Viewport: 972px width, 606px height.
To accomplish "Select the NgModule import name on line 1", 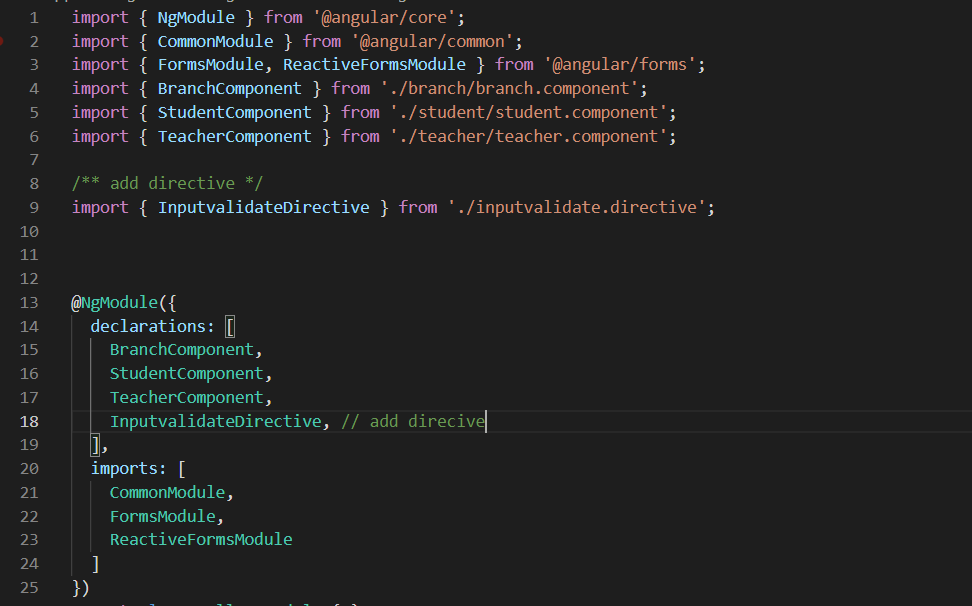I will click(196, 16).
